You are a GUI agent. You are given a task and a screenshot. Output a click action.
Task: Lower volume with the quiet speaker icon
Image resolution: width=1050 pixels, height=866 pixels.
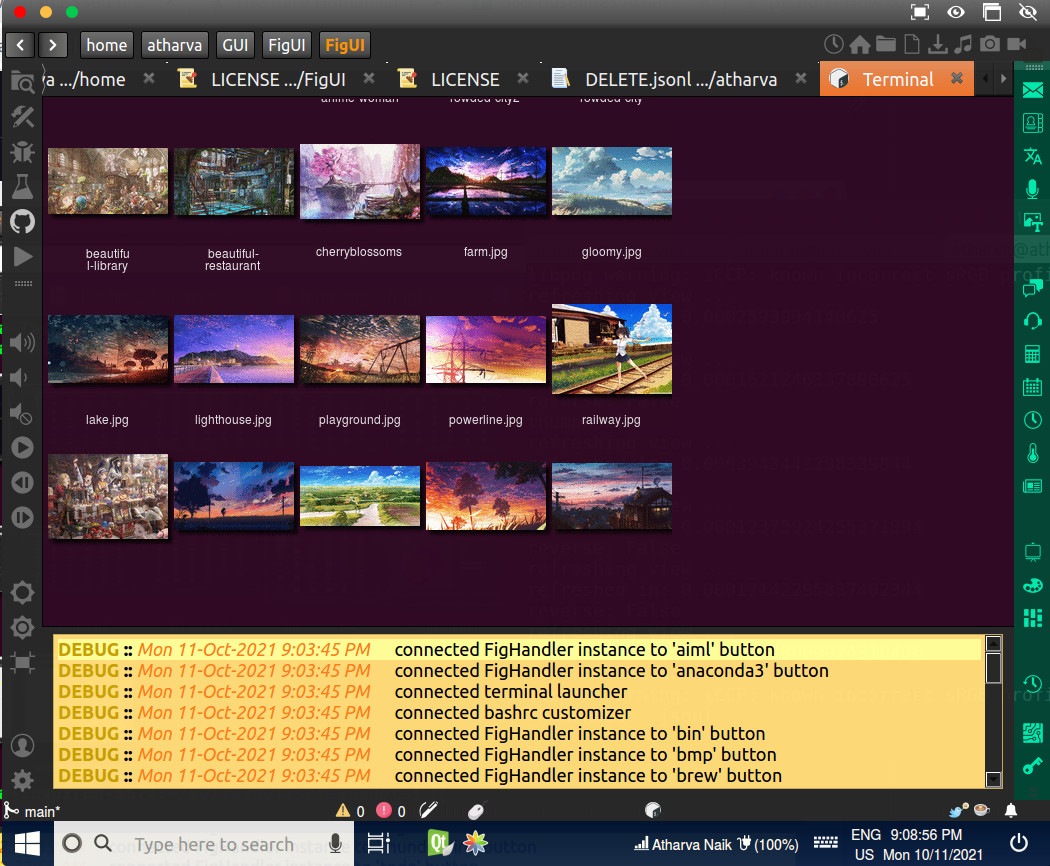tap(19, 378)
